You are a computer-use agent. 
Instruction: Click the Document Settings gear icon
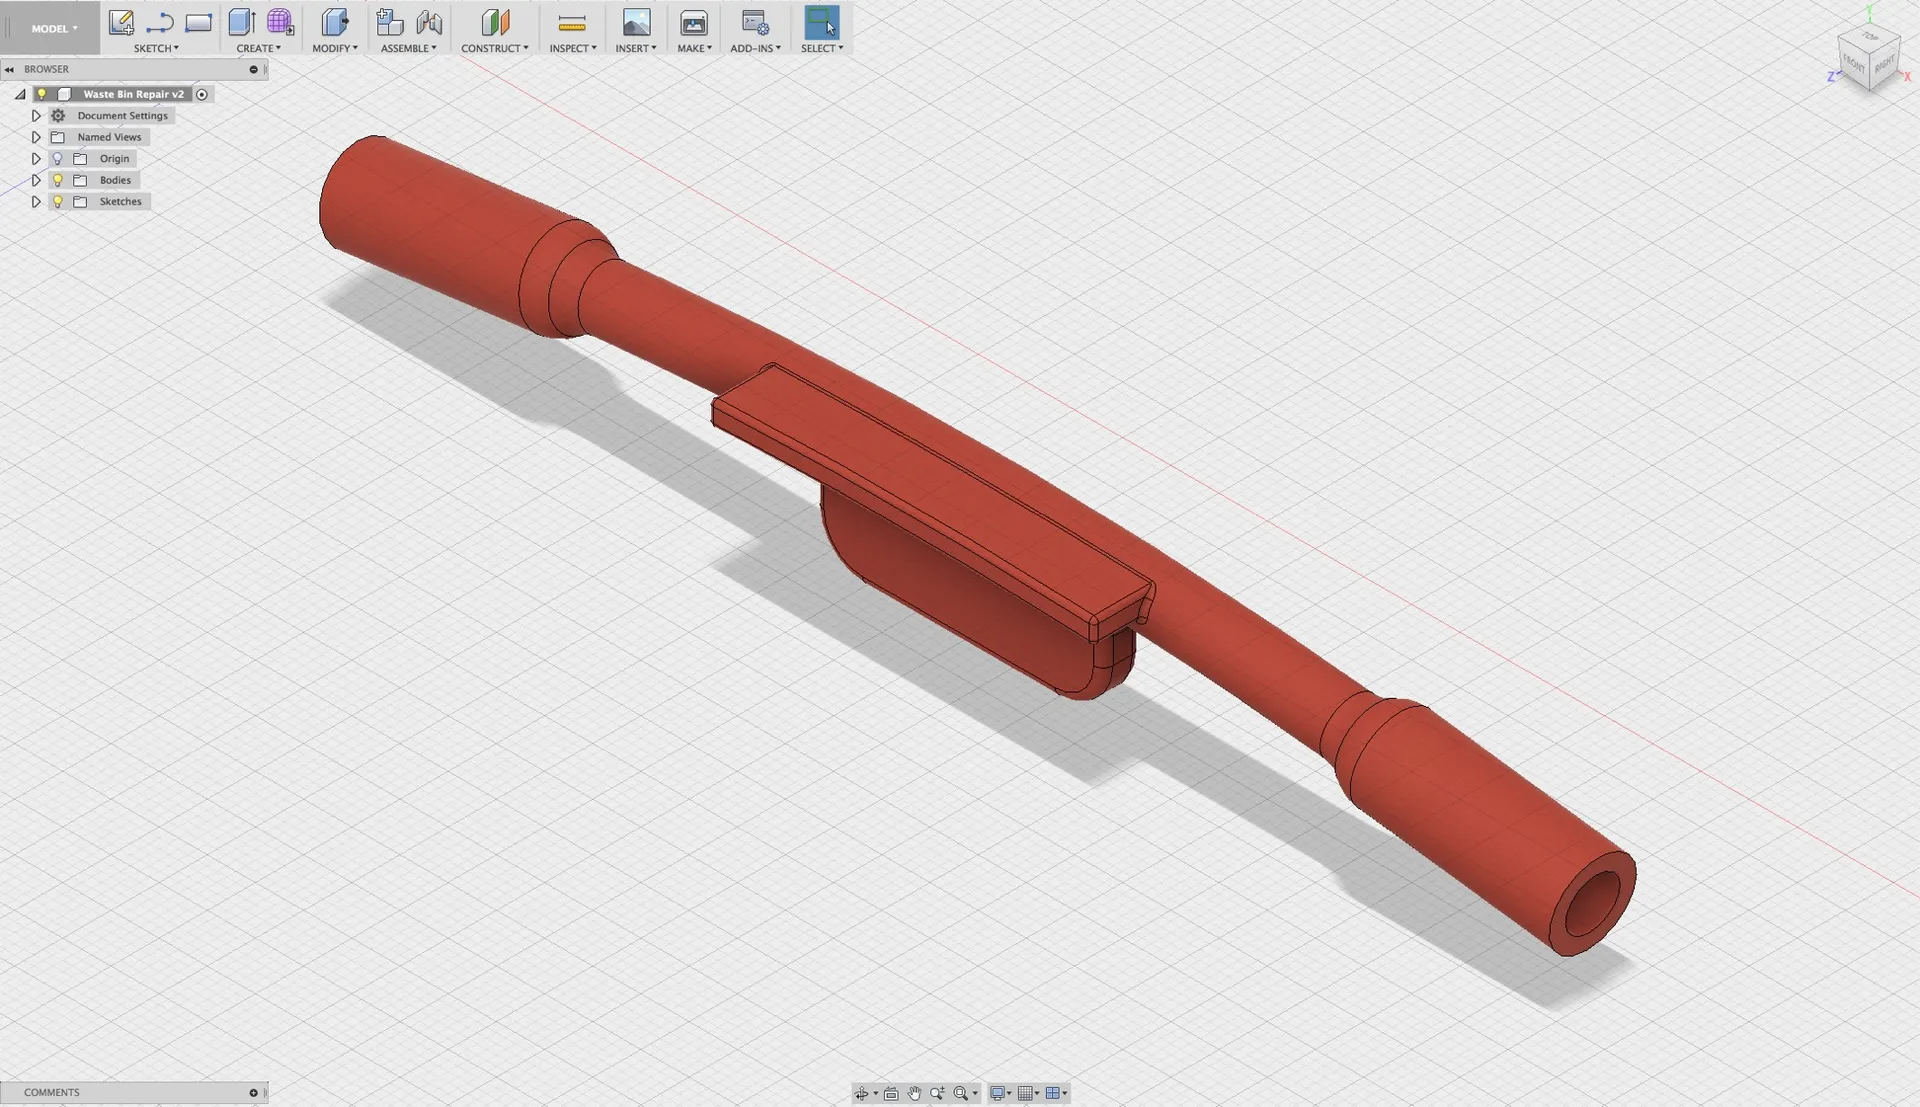(58, 115)
